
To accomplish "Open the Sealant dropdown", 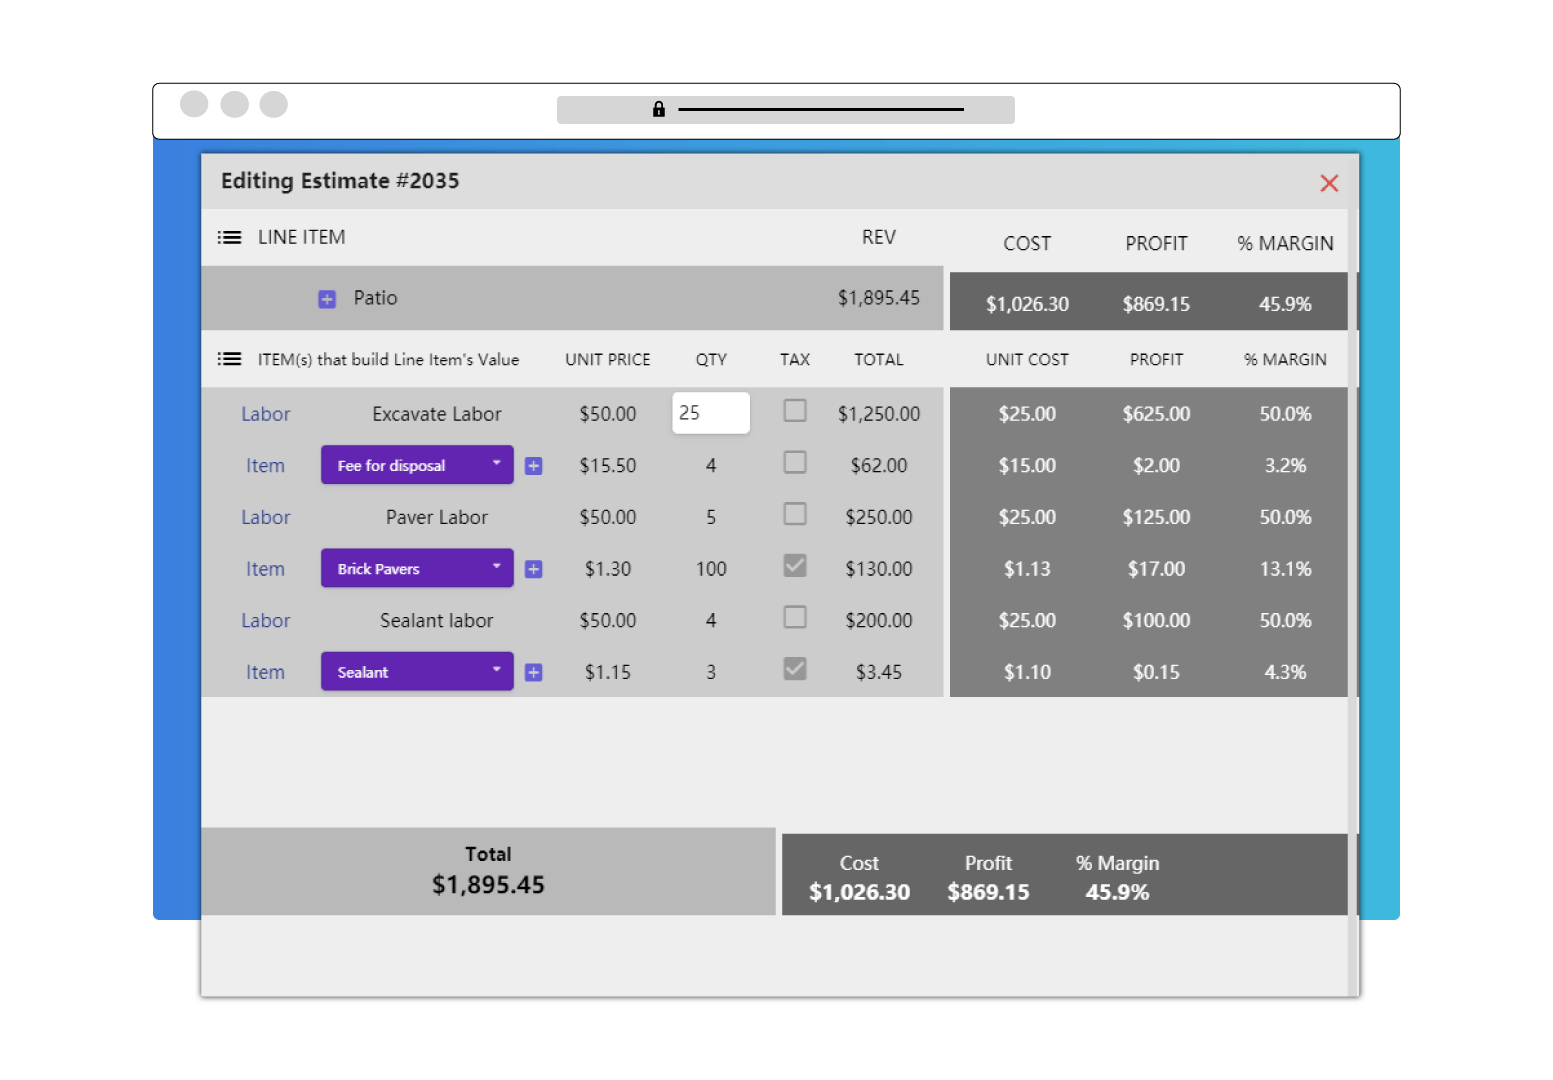I will pos(497,671).
